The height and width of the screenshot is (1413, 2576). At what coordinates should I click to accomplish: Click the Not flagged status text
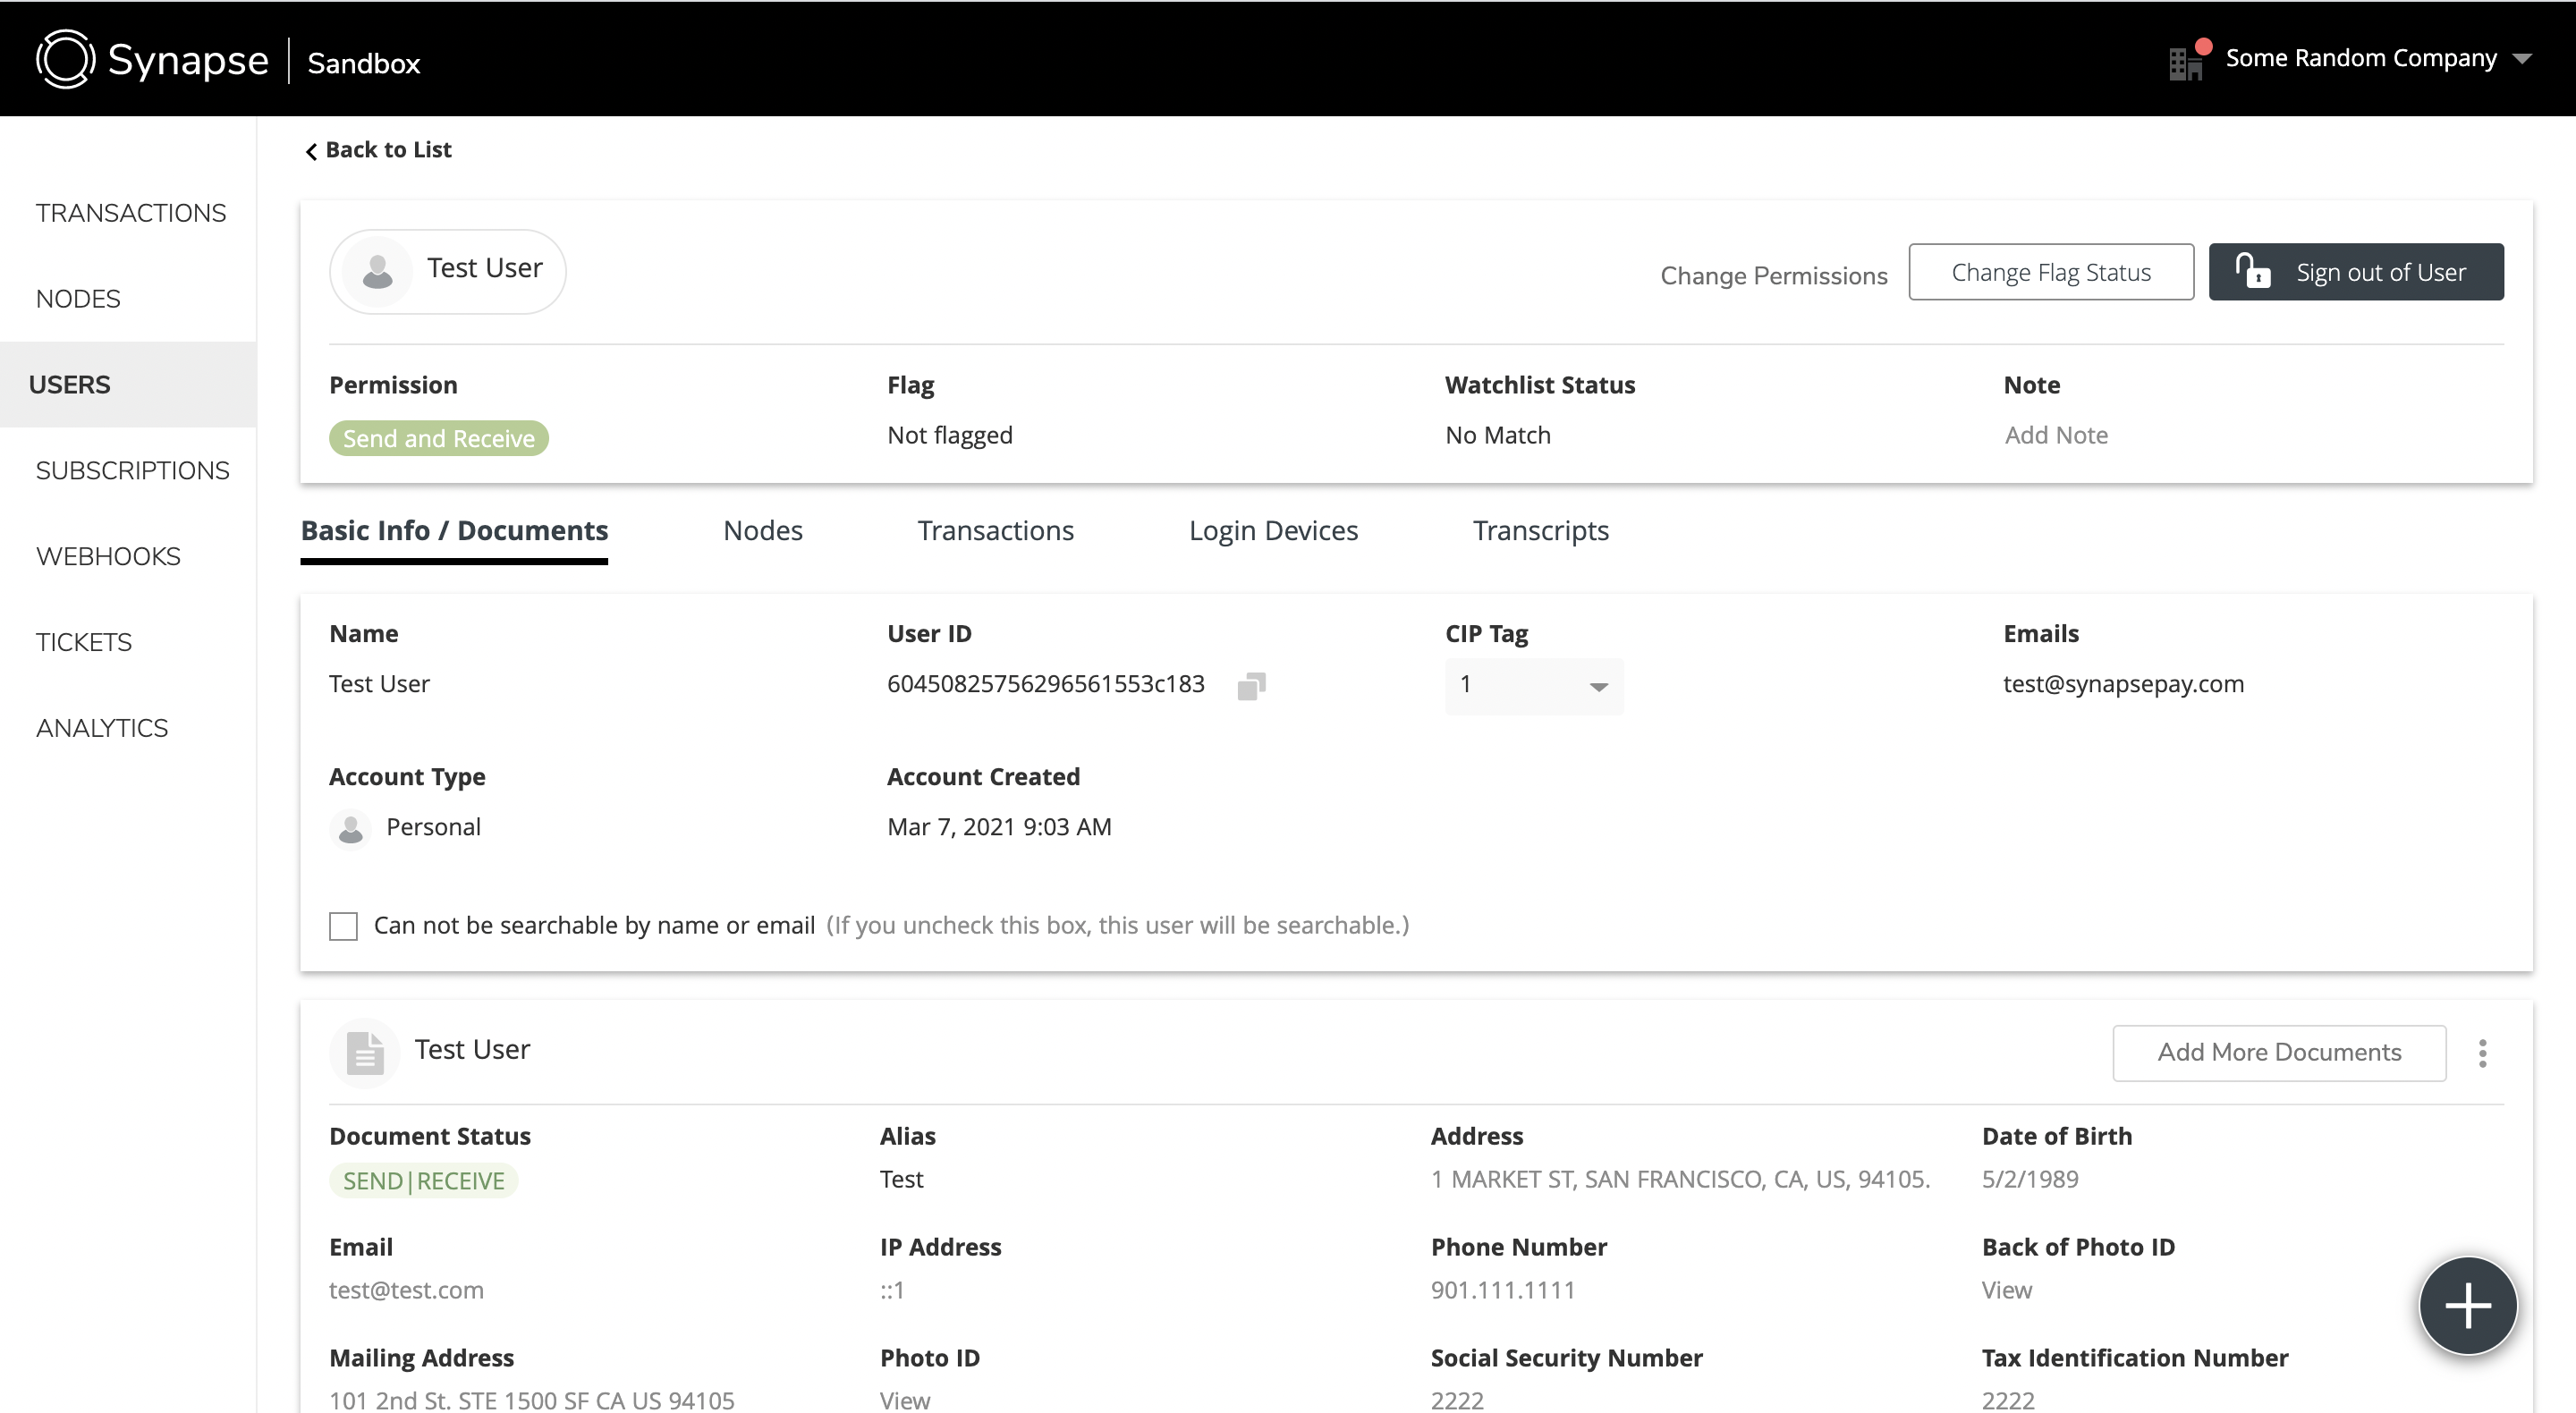coord(949,435)
